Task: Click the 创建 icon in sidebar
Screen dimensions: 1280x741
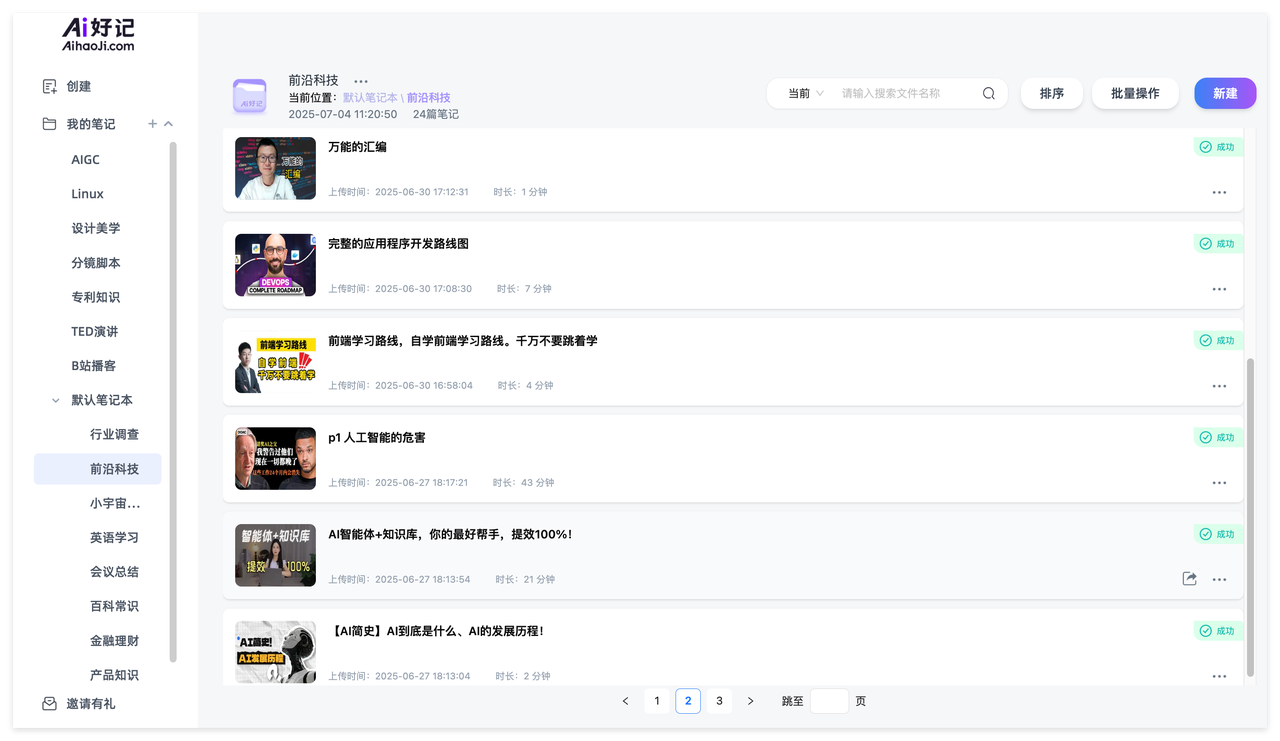Action: click(50, 87)
